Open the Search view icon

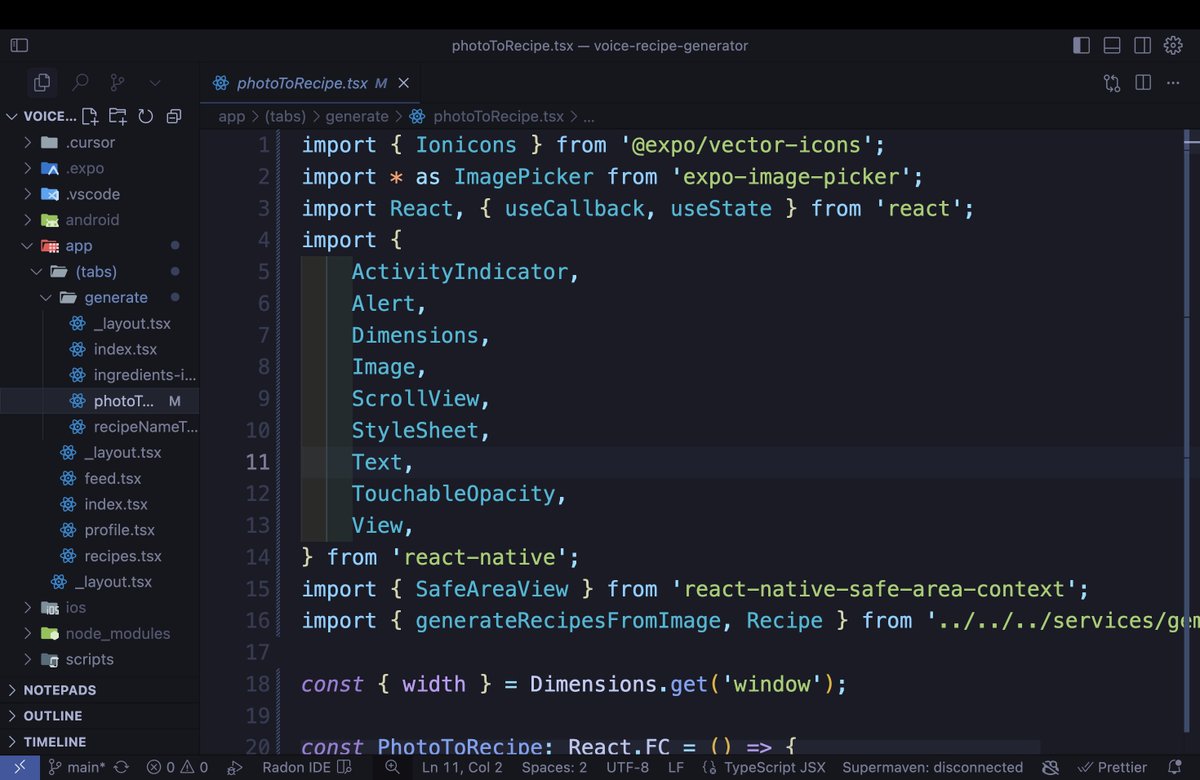pyautogui.click(x=80, y=83)
